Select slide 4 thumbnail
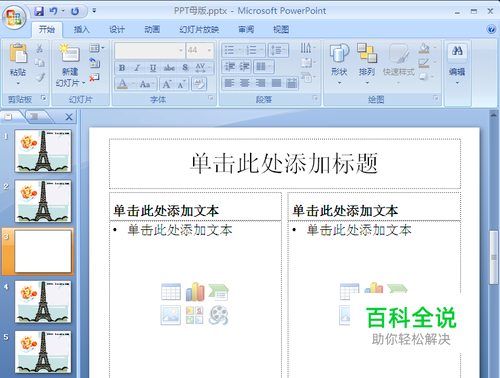Image resolution: width=500 pixels, height=378 pixels. pyautogui.click(x=43, y=302)
